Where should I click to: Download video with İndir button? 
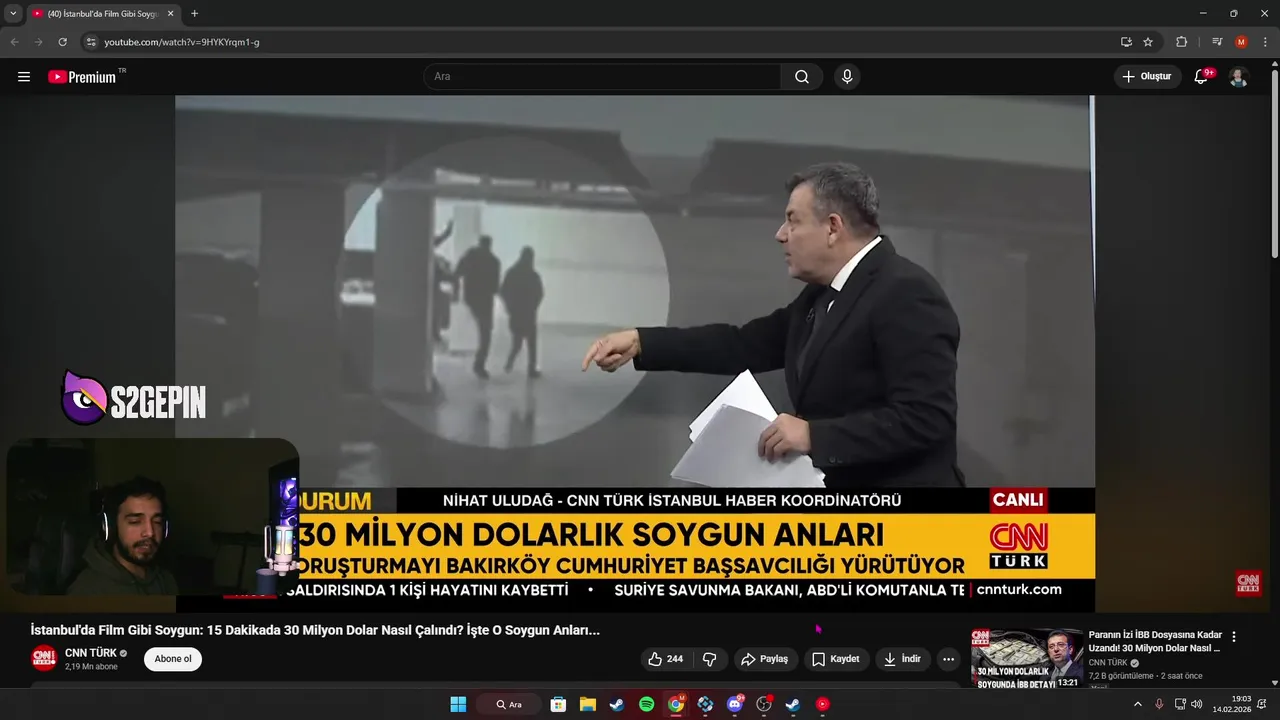tap(902, 659)
